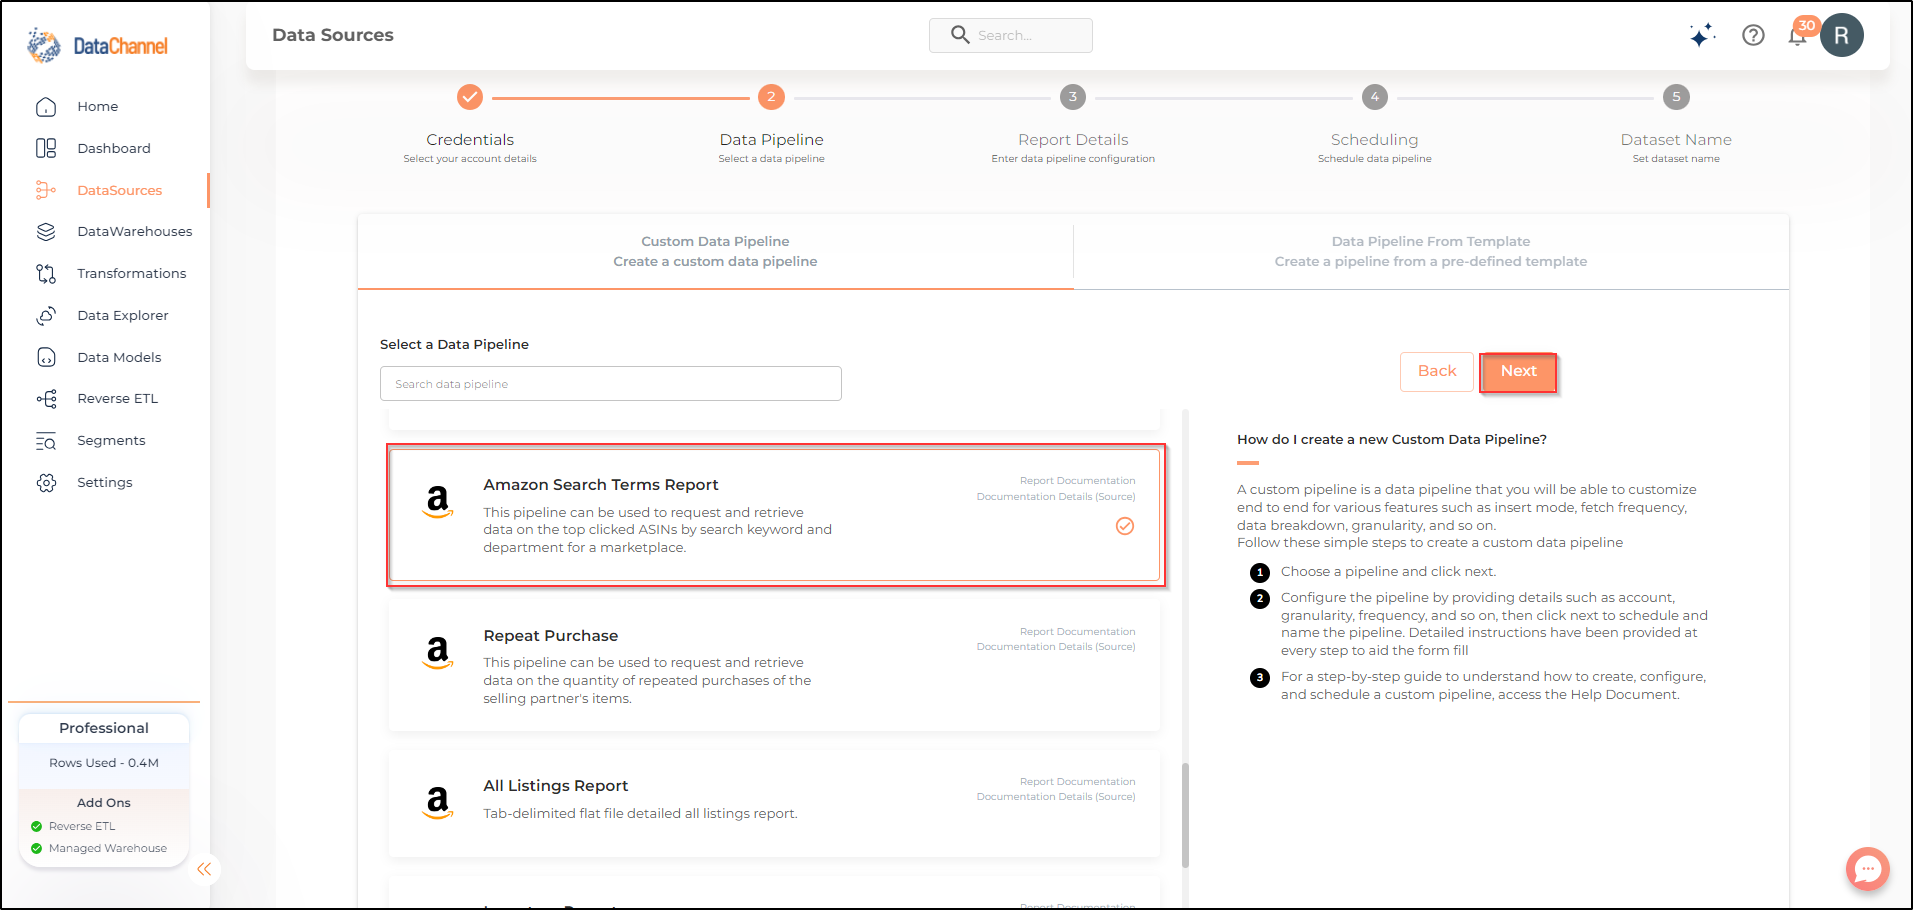Focus the Search data pipeline field

coord(611,384)
